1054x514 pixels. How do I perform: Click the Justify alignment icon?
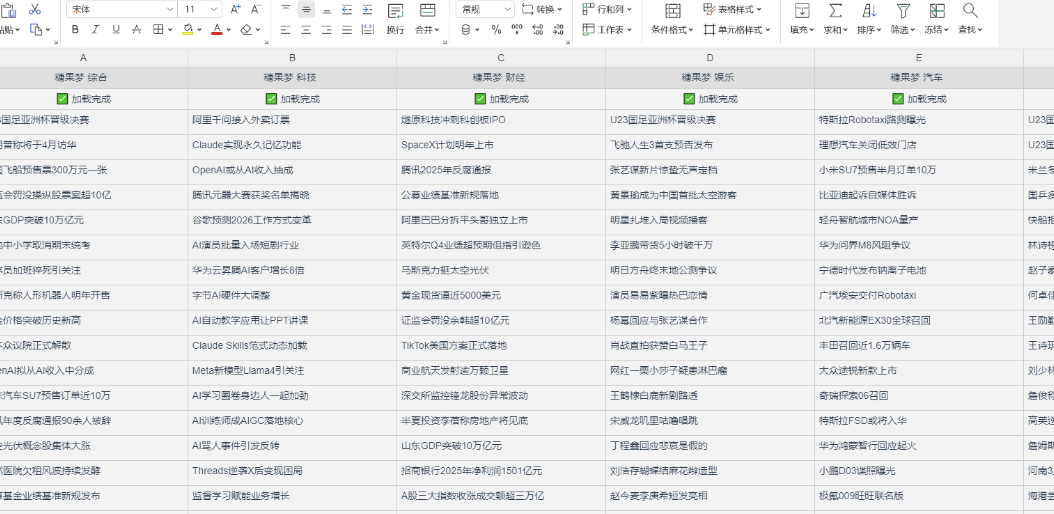click(347, 30)
